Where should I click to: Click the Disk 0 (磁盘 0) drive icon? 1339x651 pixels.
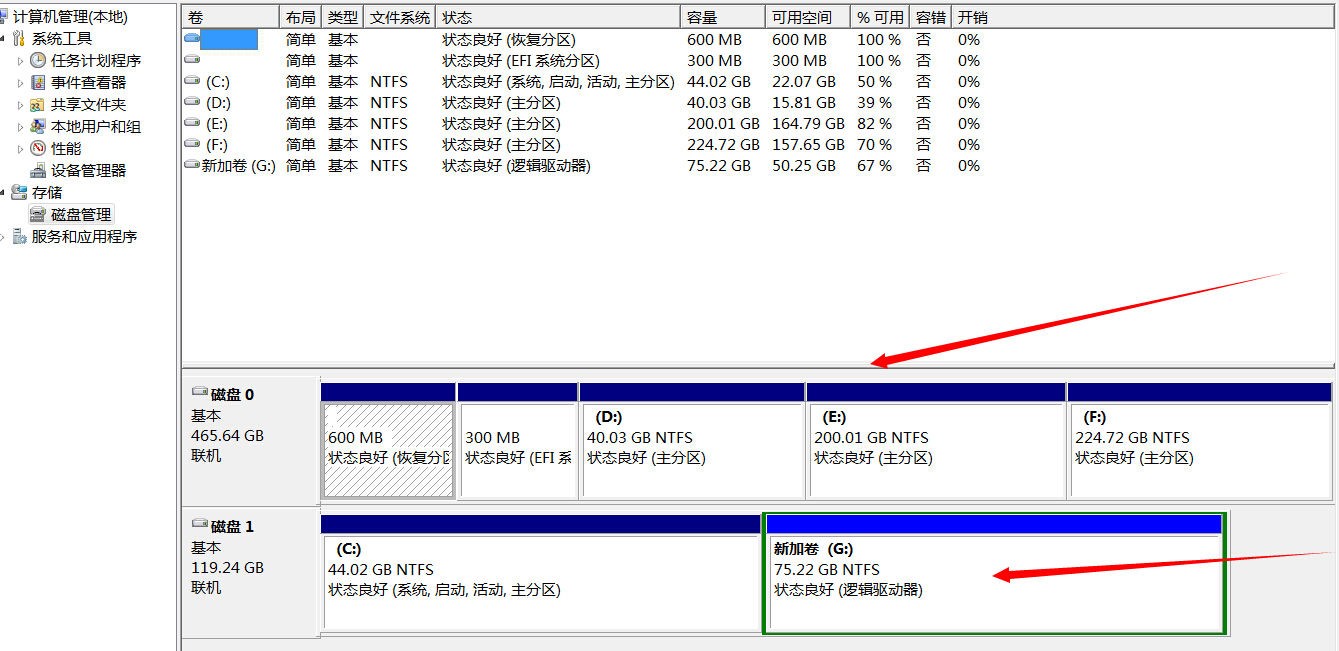[x=200, y=394]
